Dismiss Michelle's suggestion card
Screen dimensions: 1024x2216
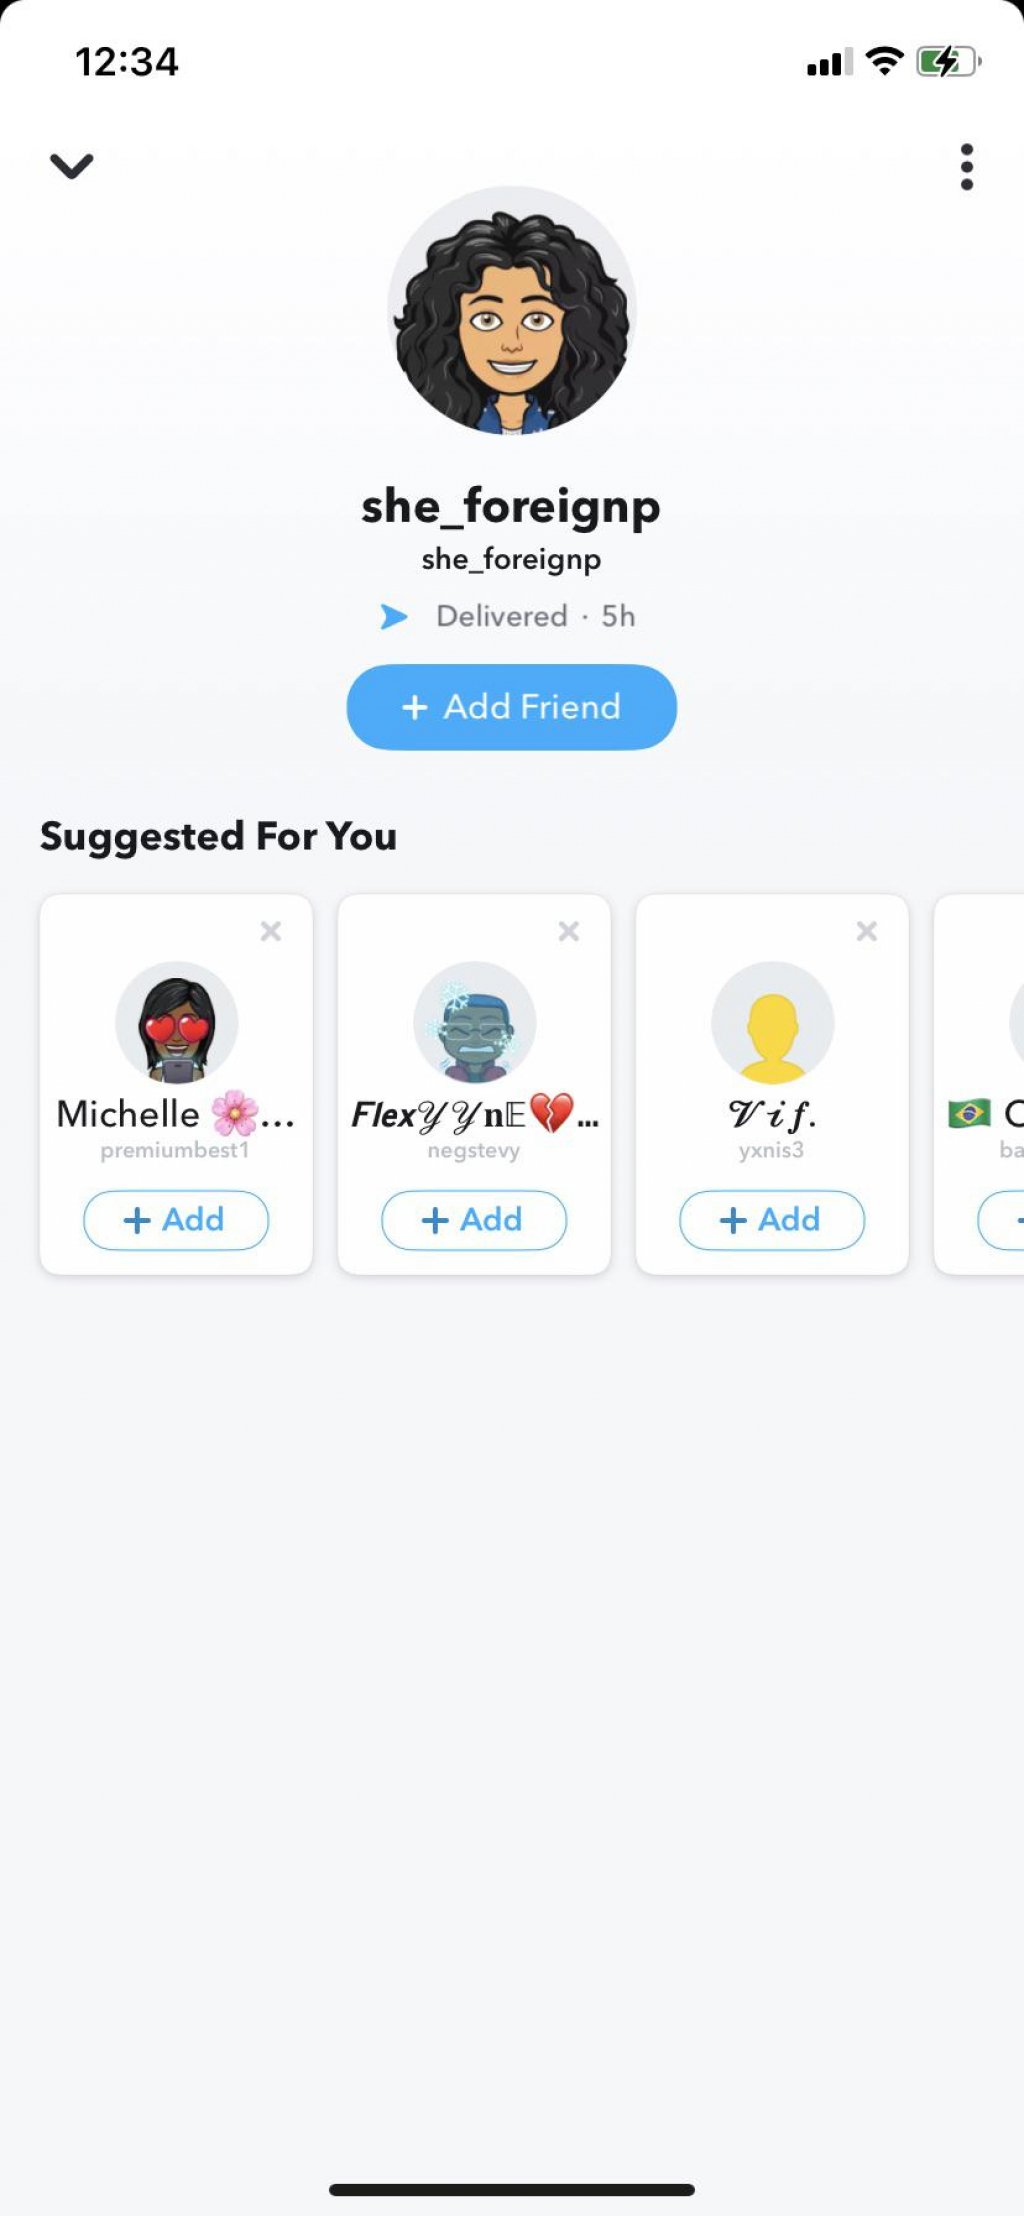(270, 931)
